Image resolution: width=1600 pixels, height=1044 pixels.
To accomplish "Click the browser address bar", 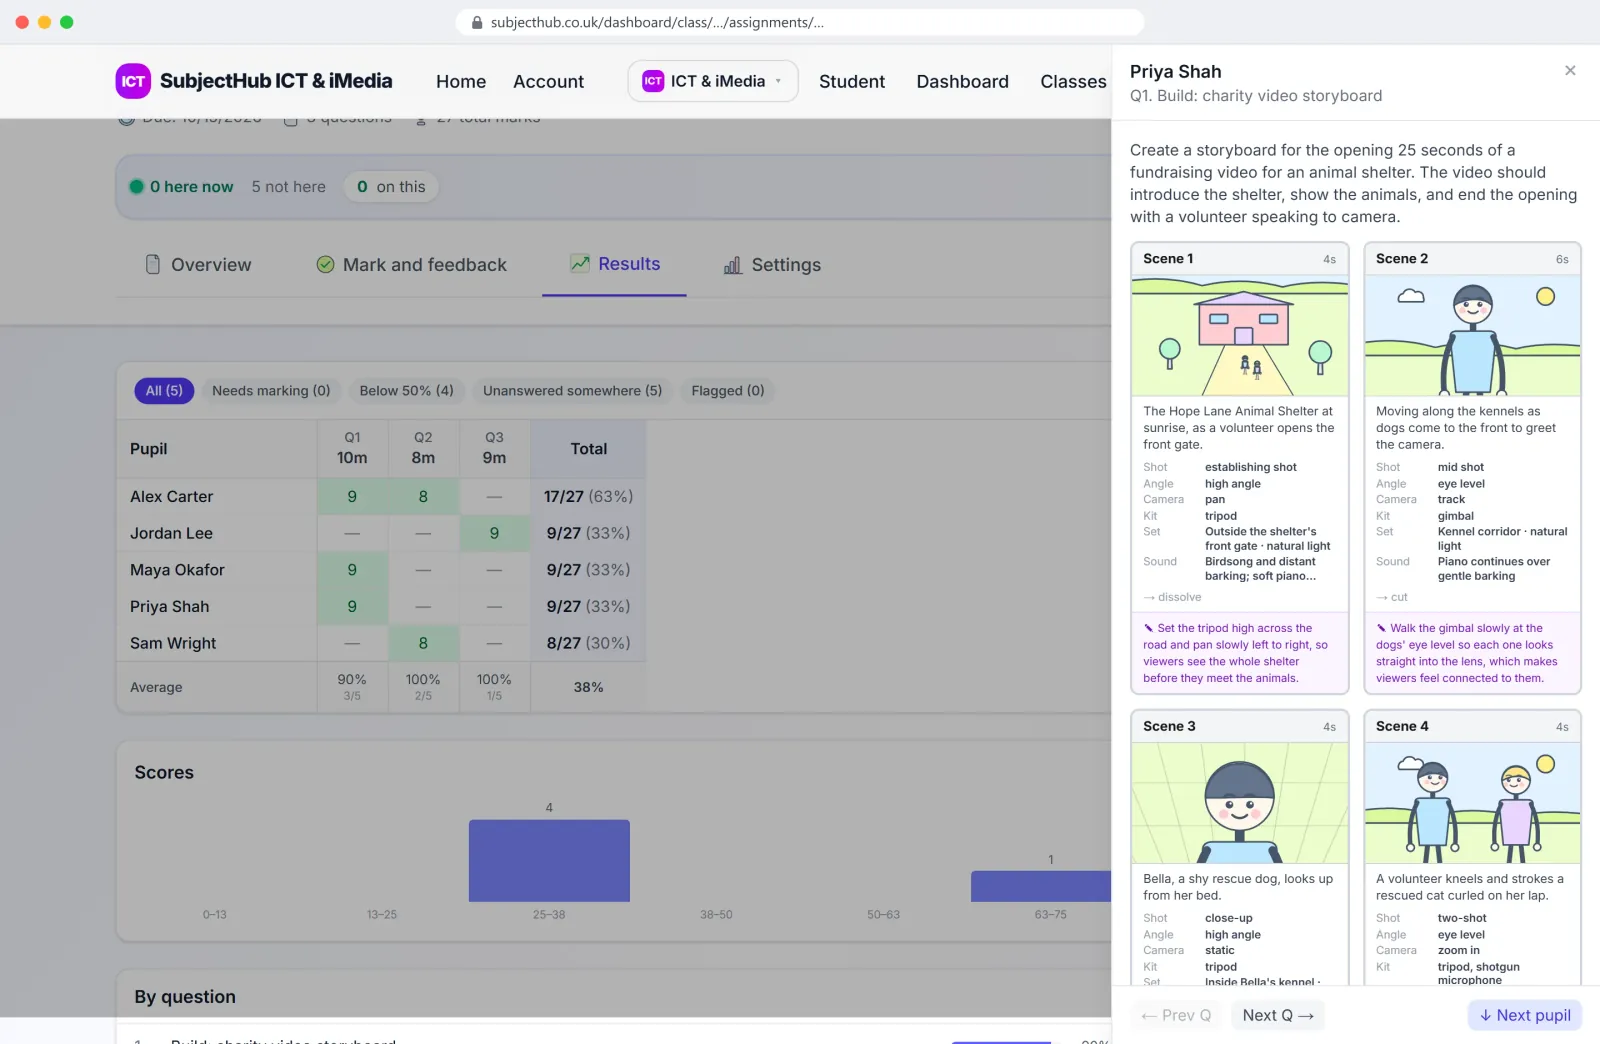I will [800, 22].
